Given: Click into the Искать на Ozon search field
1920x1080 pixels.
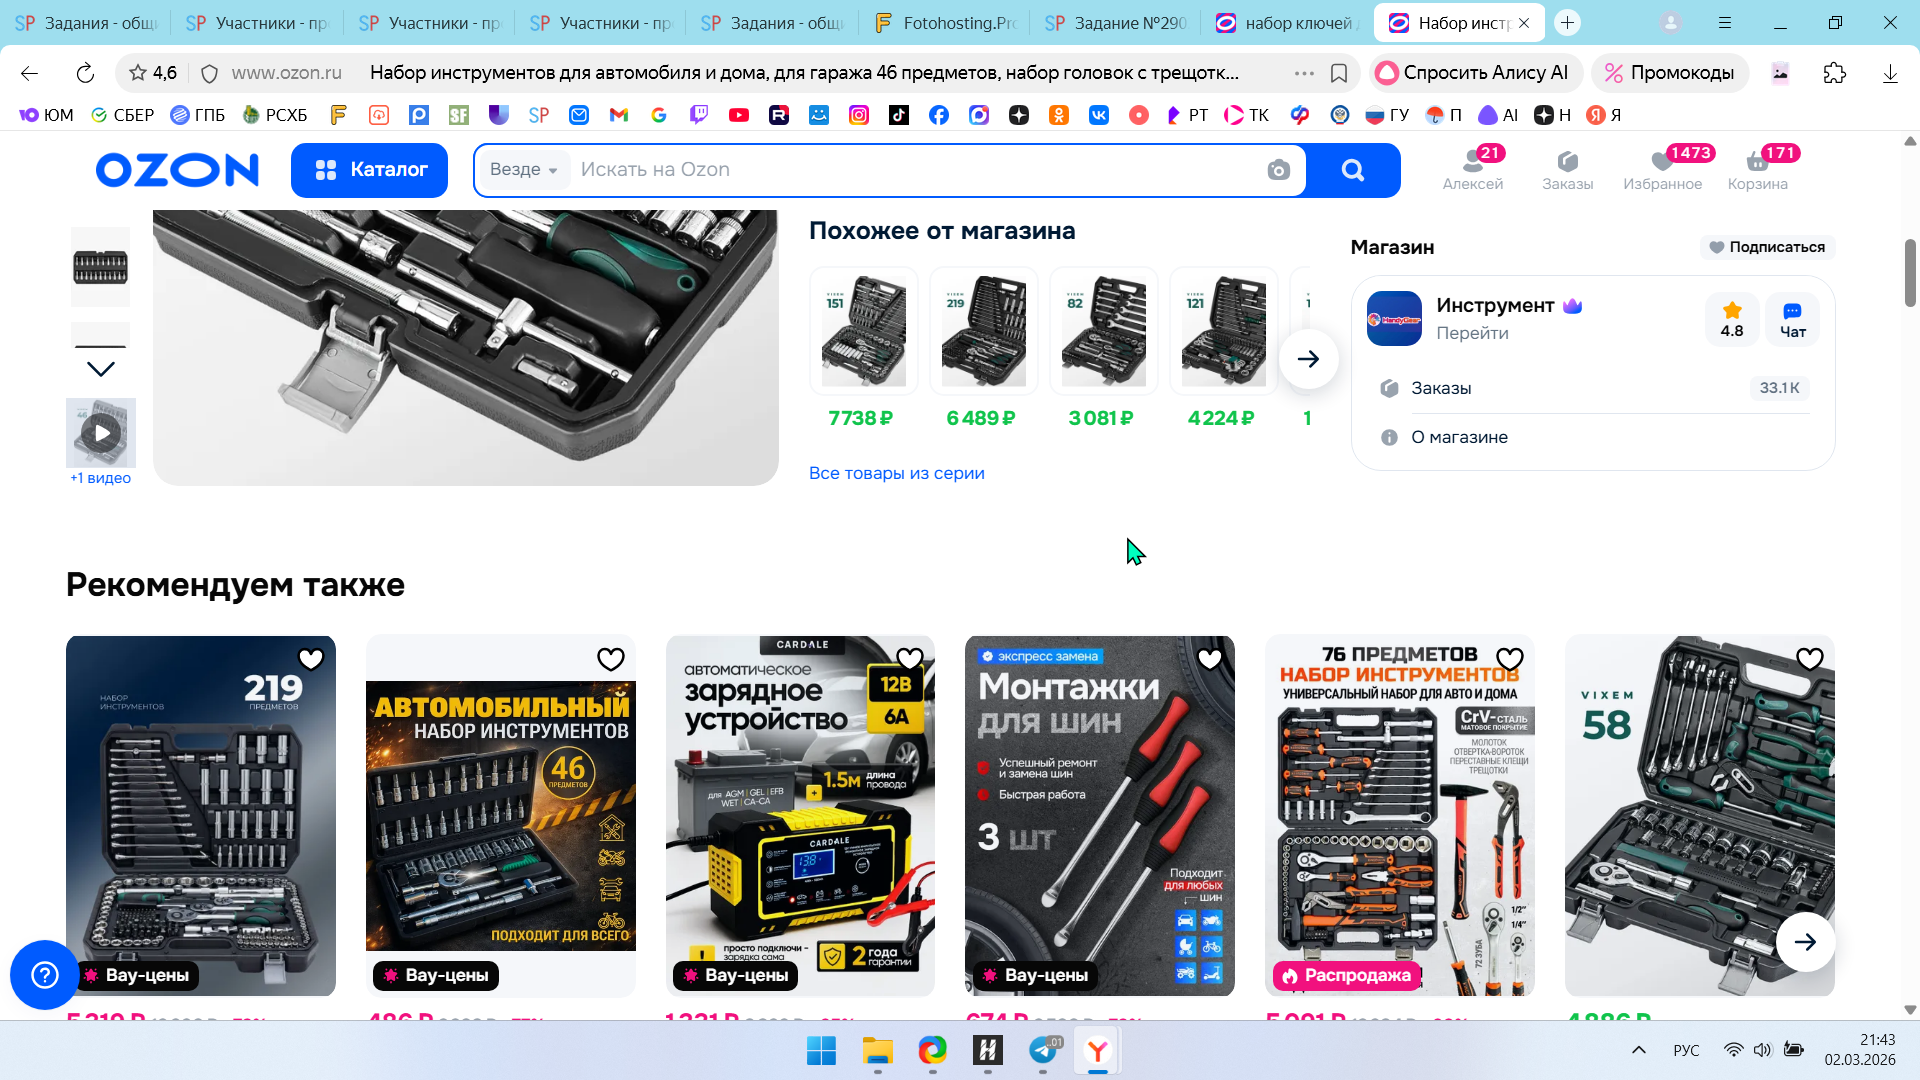Looking at the screenshot, I should 900,170.
